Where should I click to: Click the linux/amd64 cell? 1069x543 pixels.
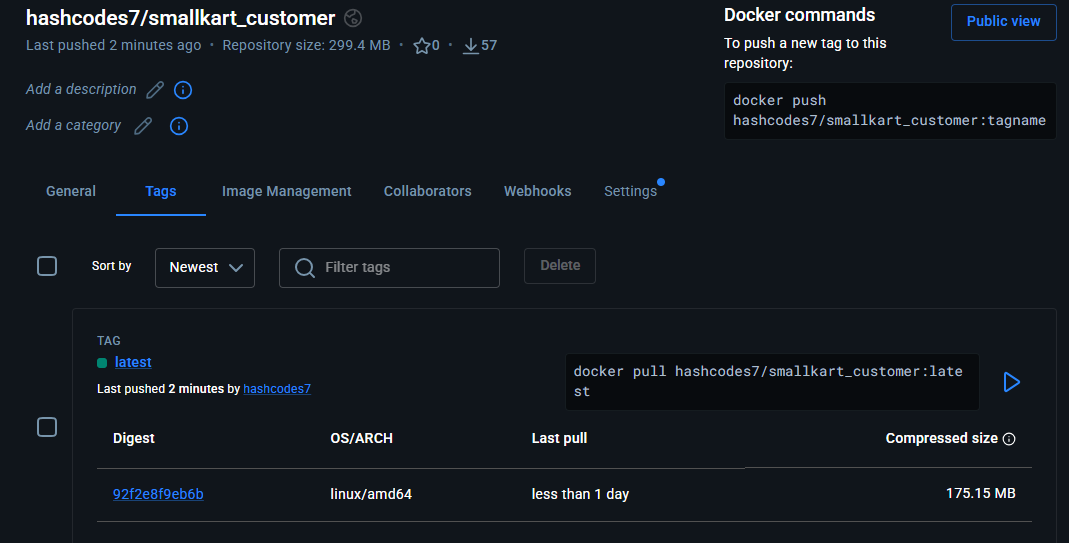(371, 494)
